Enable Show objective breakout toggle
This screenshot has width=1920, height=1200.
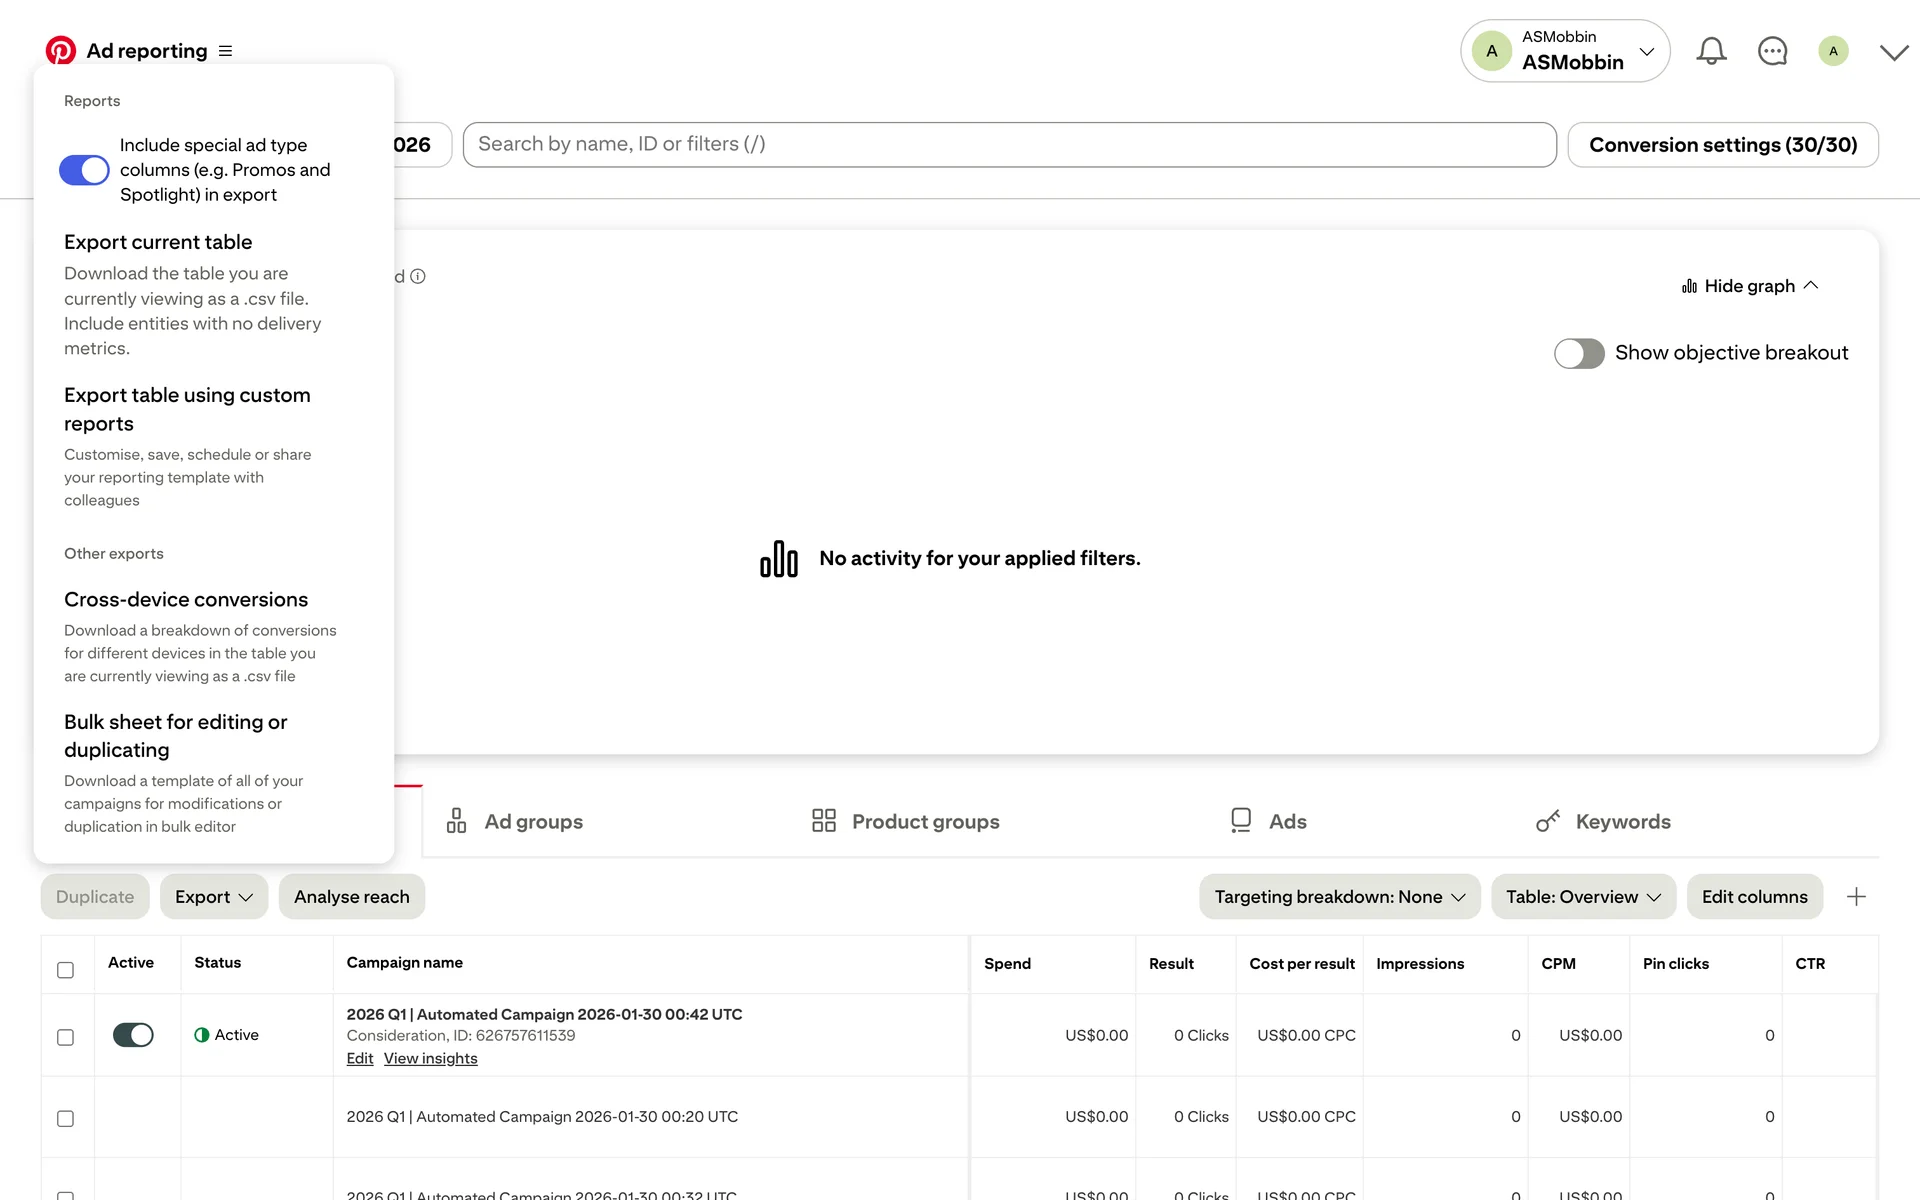[x=1579, y=353]
